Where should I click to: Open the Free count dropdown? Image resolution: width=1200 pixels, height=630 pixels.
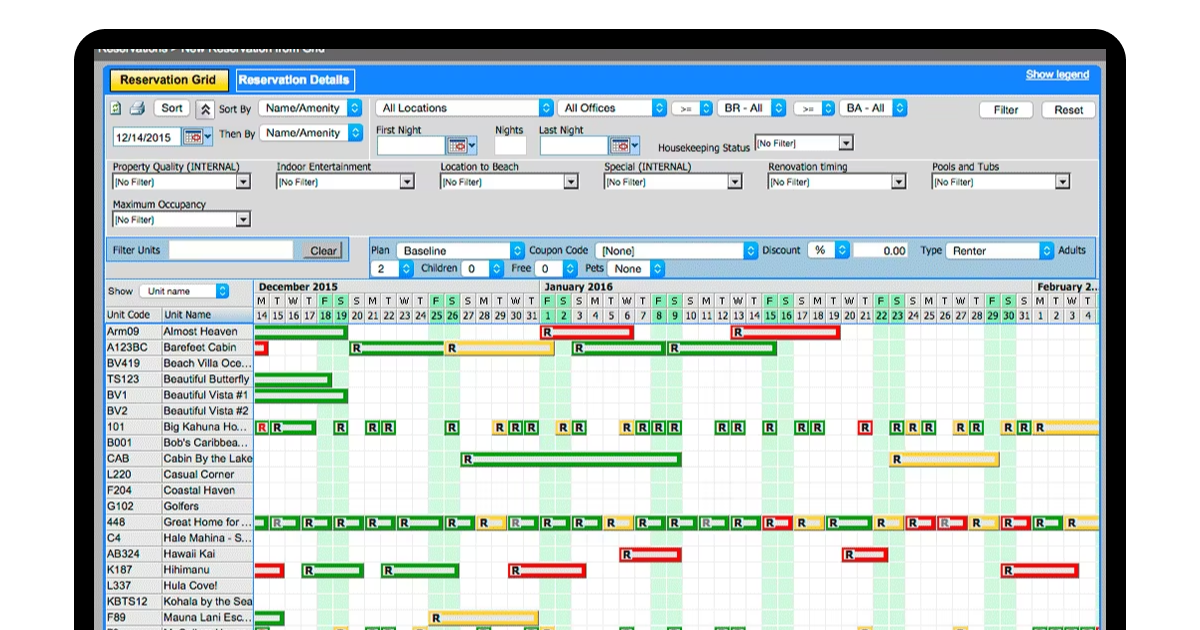[556, 269]
